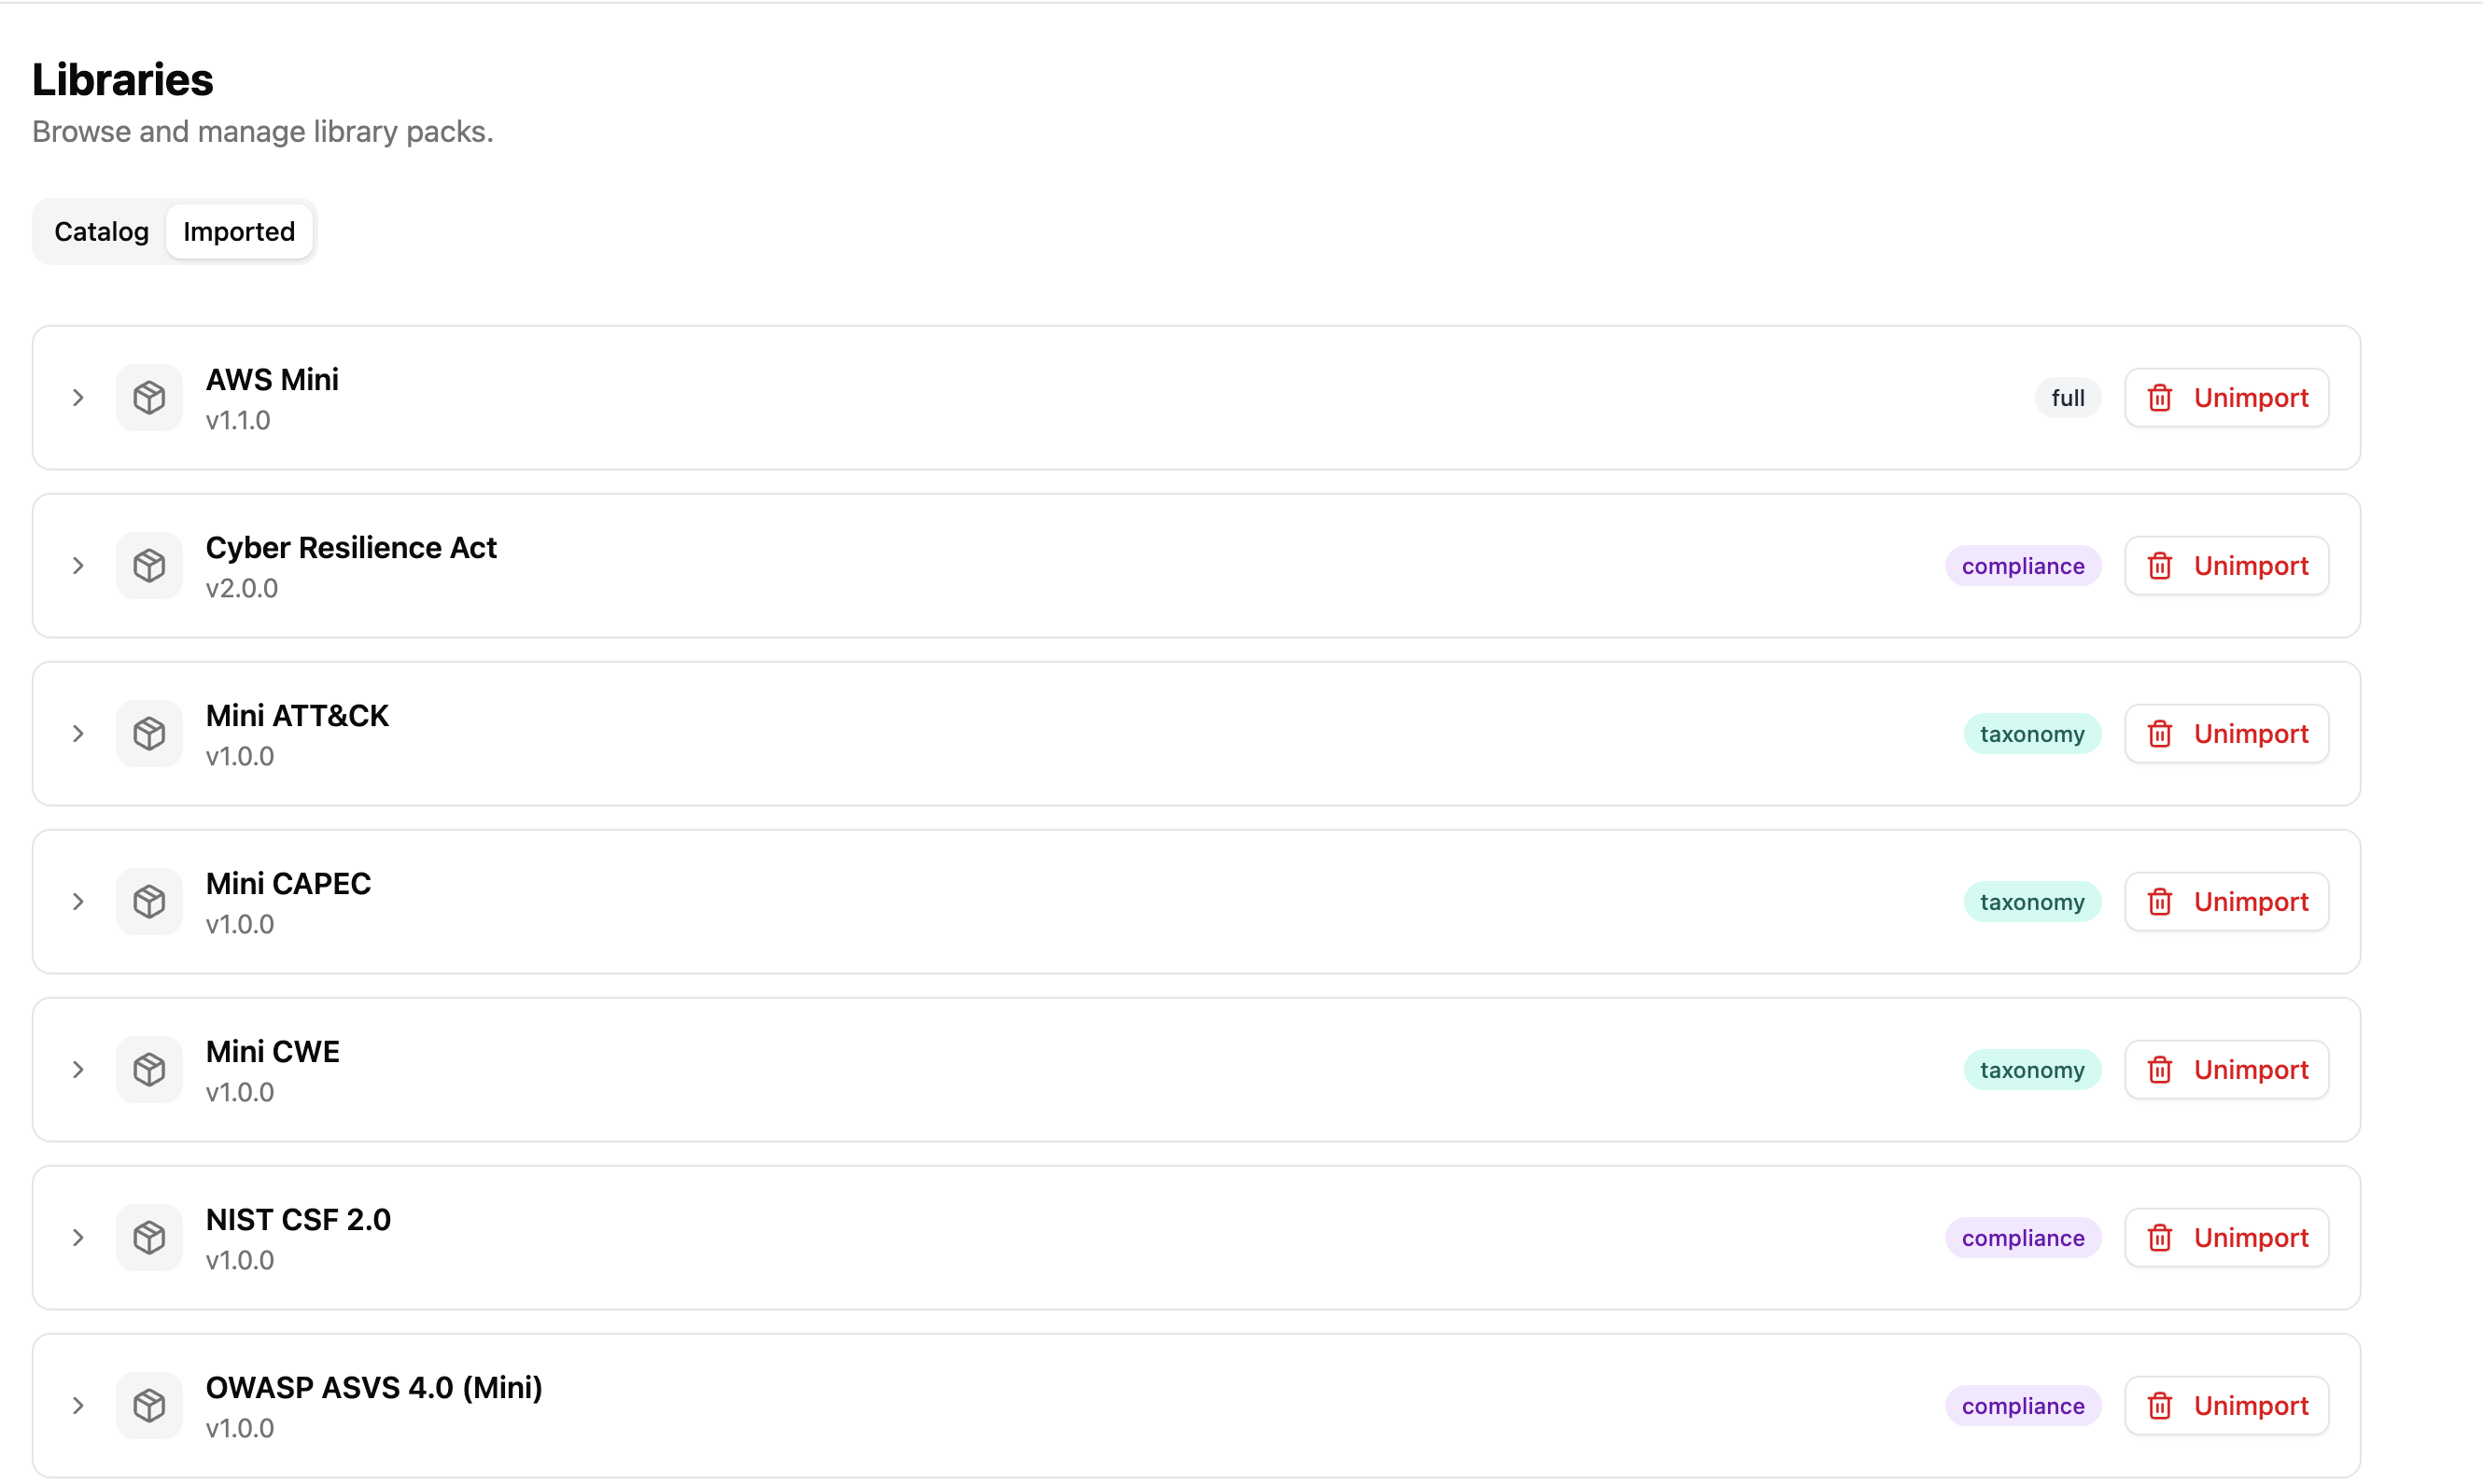Expand the AWS Mini library row

click(78, 398)
